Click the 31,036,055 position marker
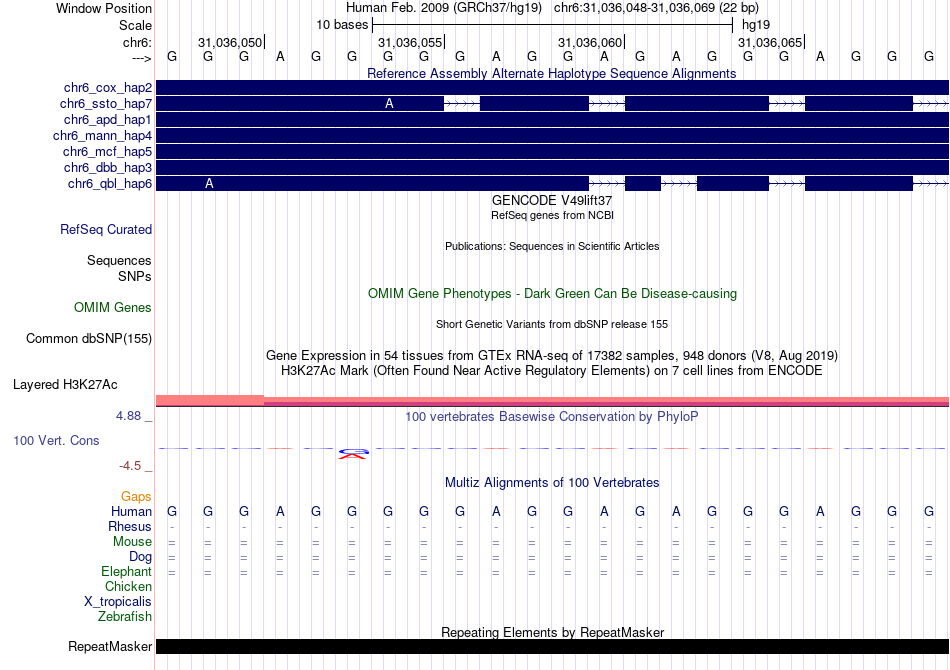This screenshot has height=670, width=950. tap(410, 42)
